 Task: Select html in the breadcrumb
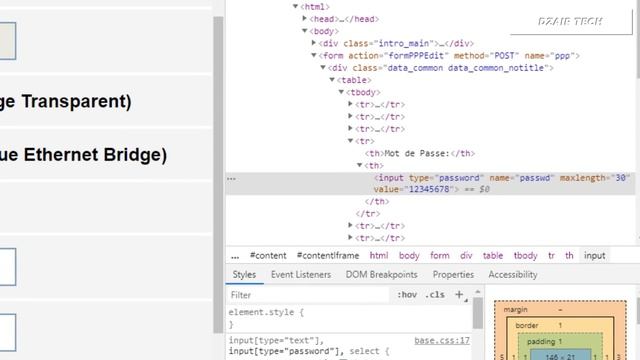pyautogui.click(x=379, y=256)
